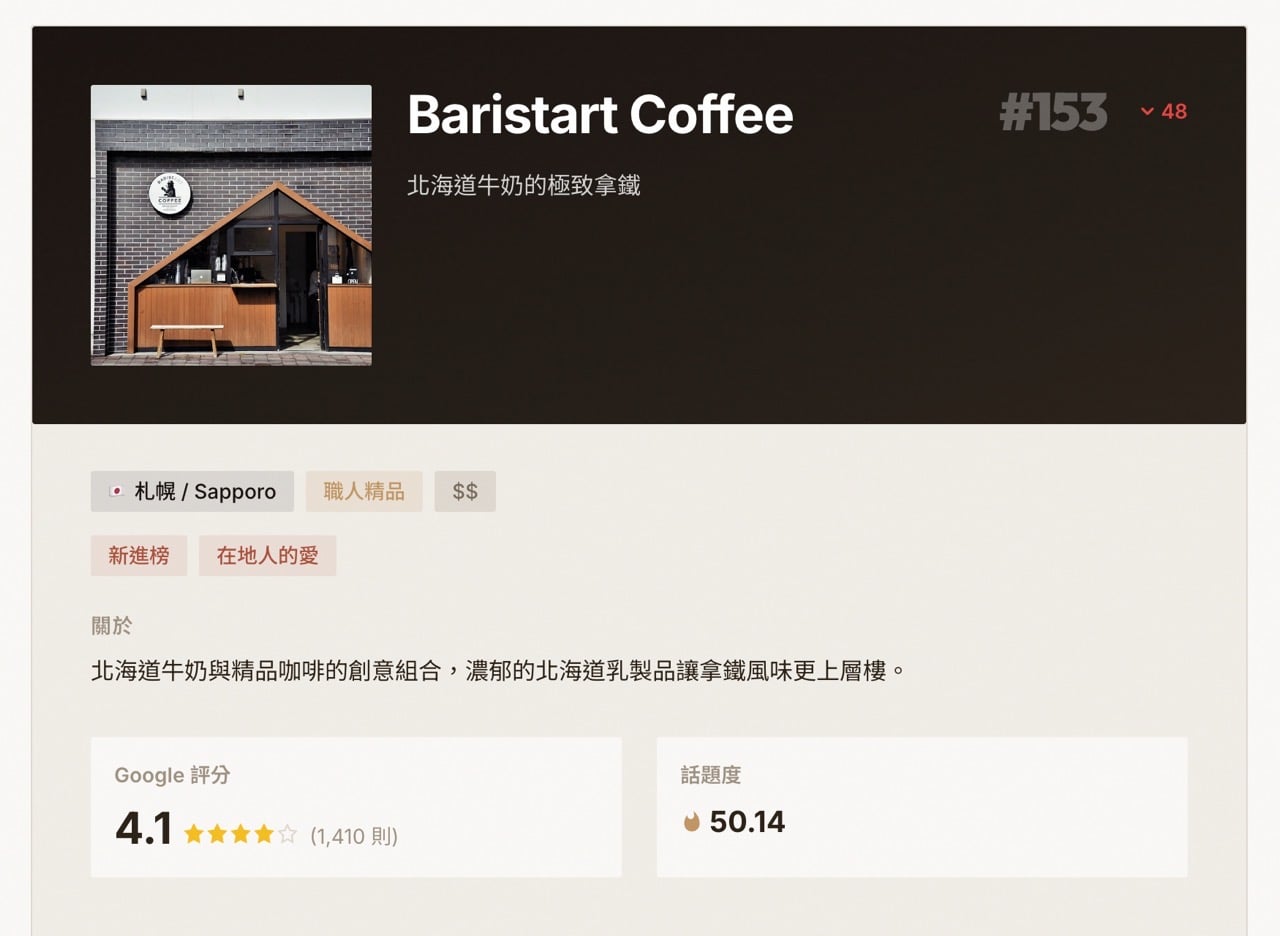Click the Baristart Coffee title heading
1280x936 pixels.
coord(600,114)
